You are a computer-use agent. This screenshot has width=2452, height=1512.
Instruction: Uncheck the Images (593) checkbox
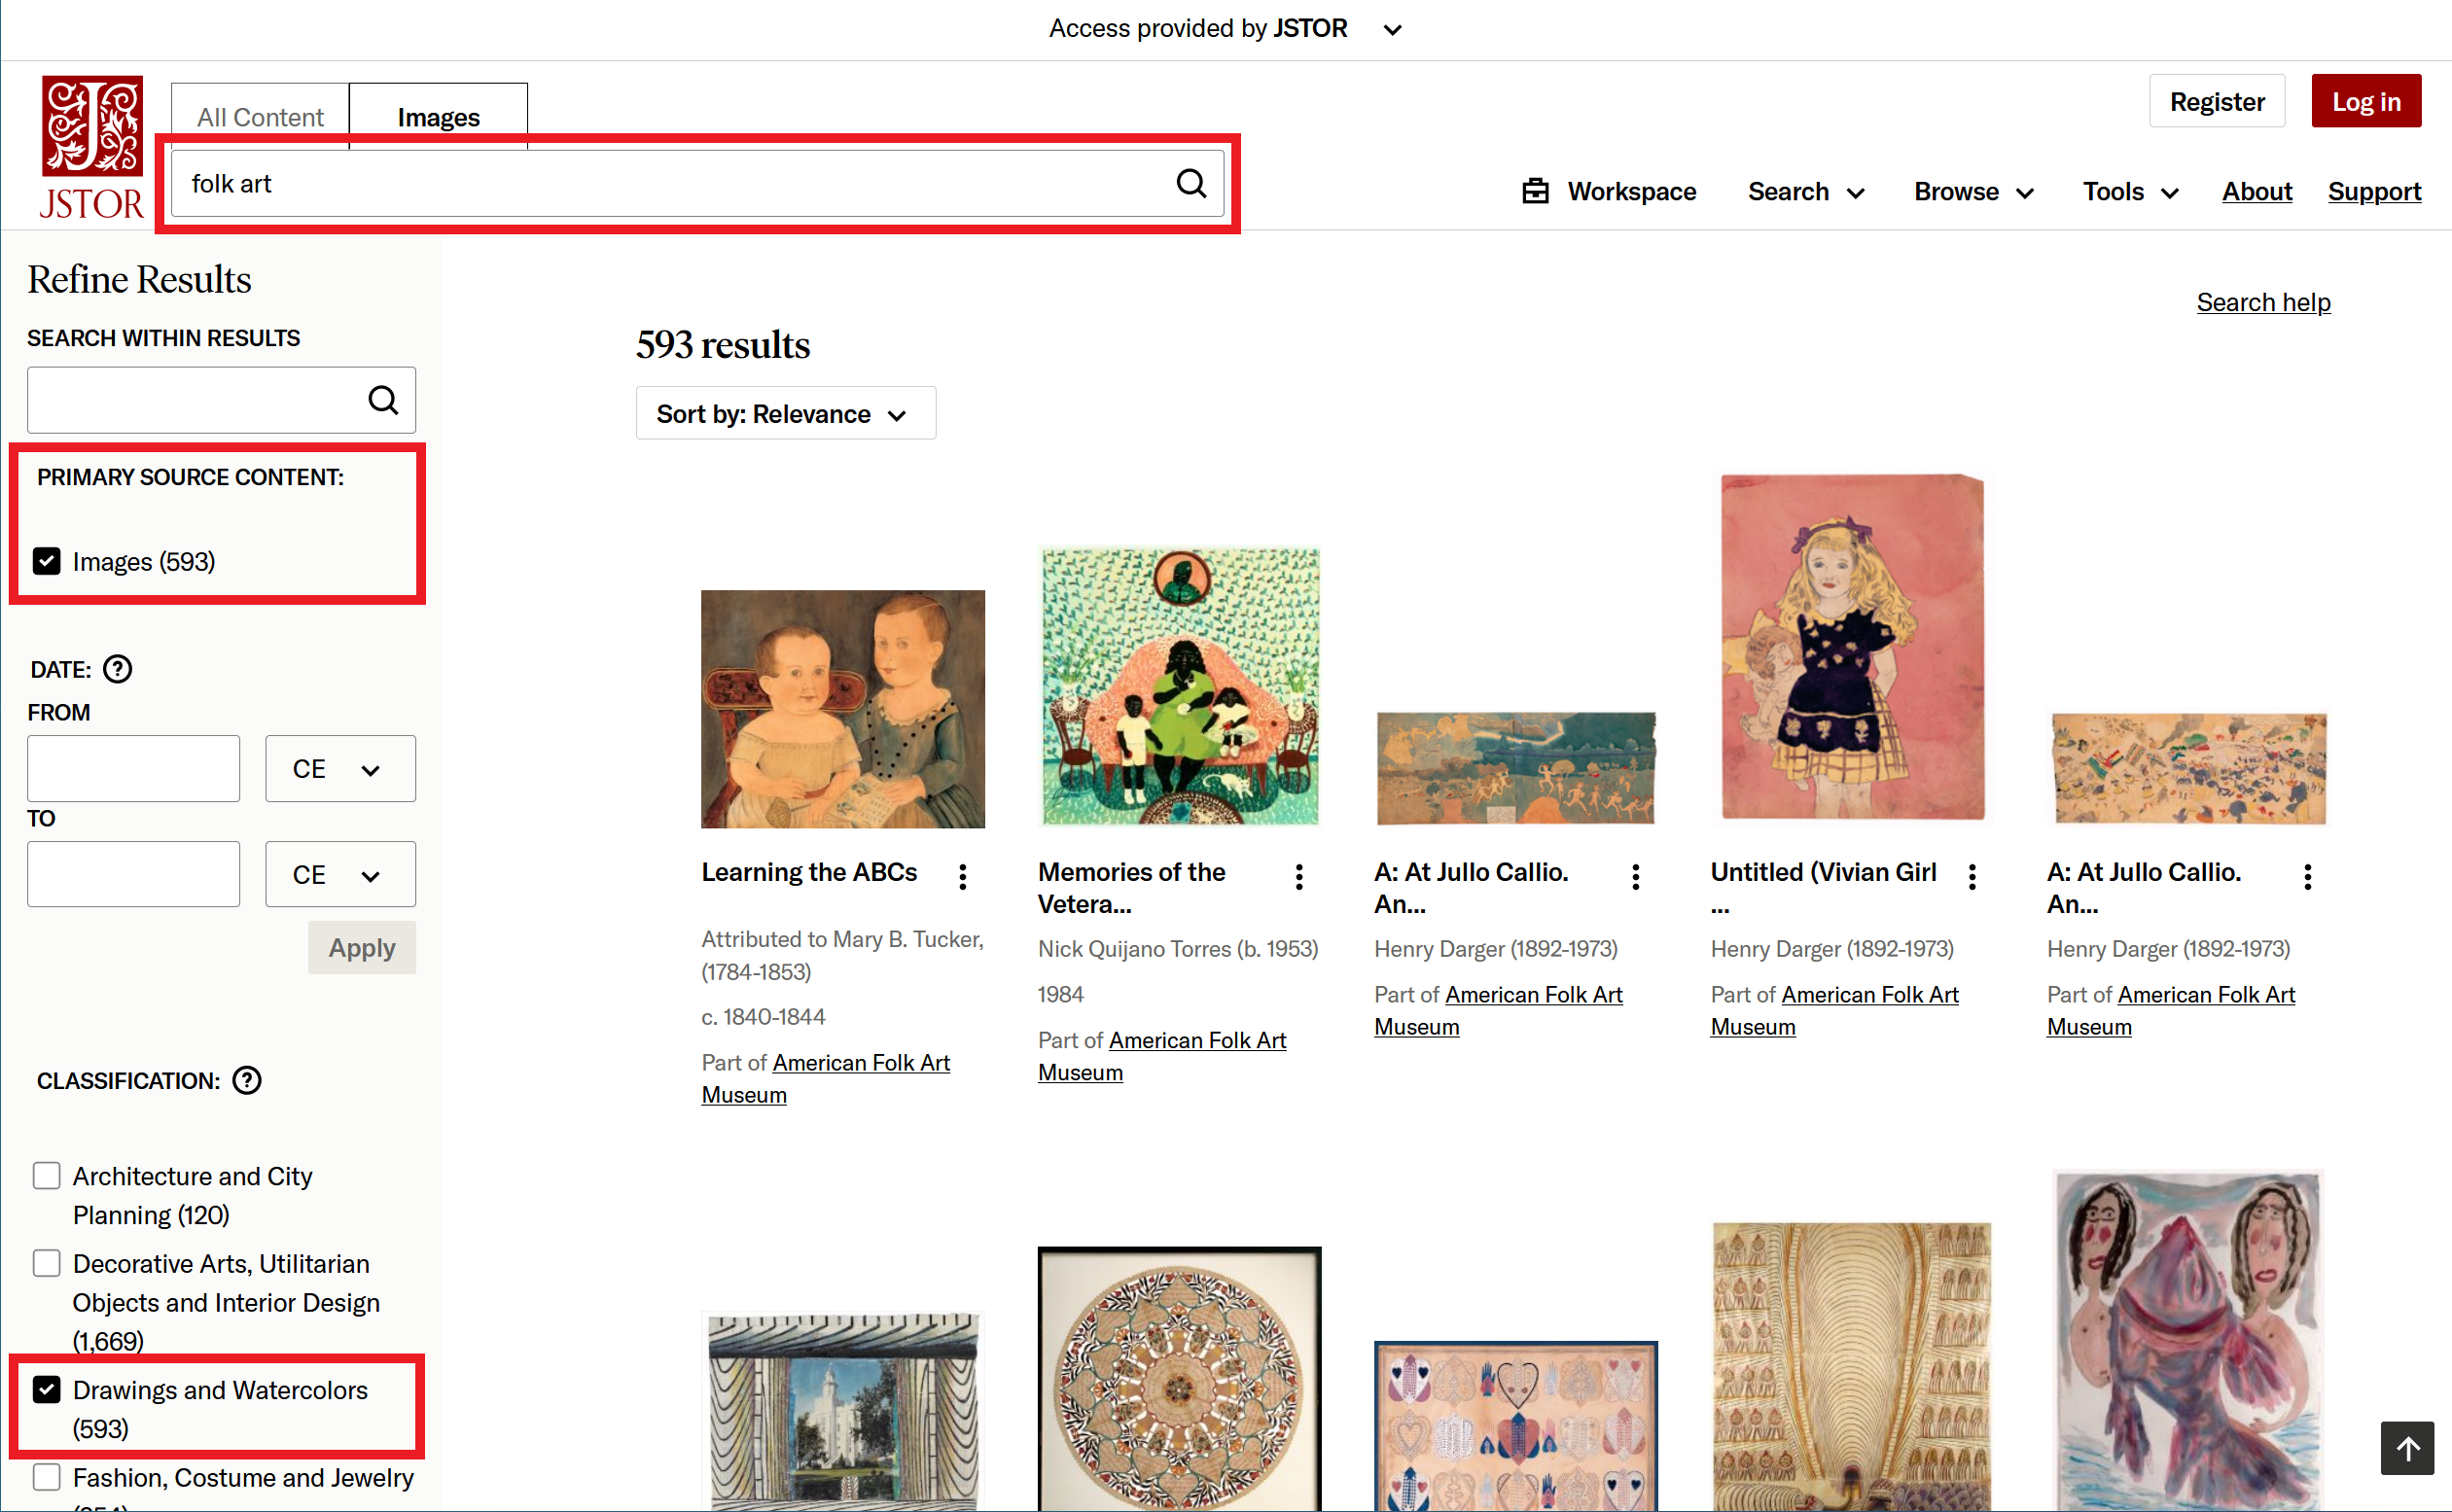47,561
